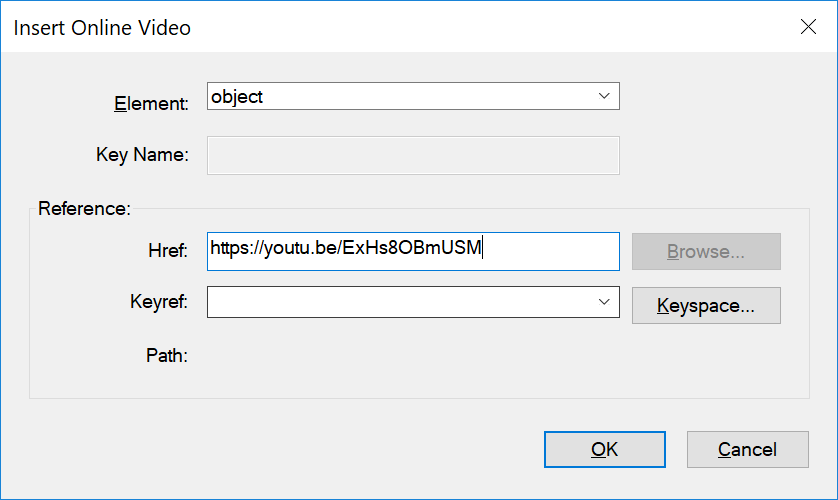Viewport: 838px width, 500px height.
Task: Click the grayed-out Key Name field
Action: (413, 155)
